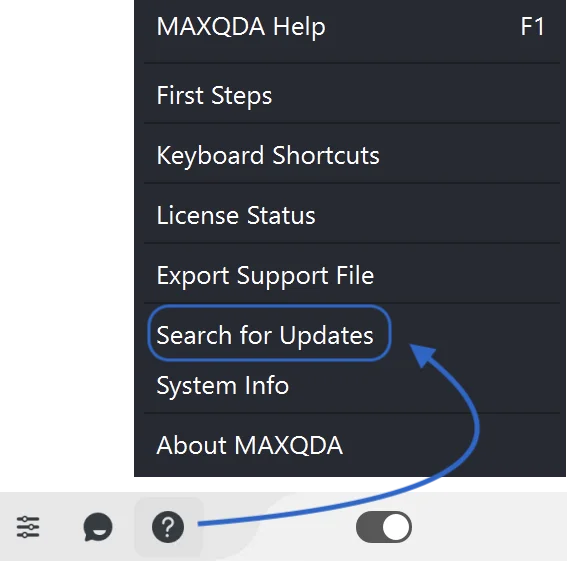Screen dimensions: 567x562
Task: Close help menu via the question mark button
Action: [x=168, y=527]
